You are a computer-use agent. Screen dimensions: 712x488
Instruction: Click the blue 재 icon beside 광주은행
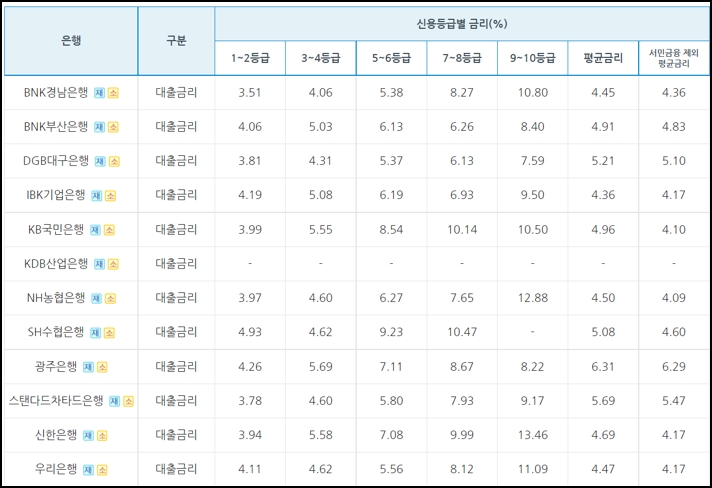point(88,367)
